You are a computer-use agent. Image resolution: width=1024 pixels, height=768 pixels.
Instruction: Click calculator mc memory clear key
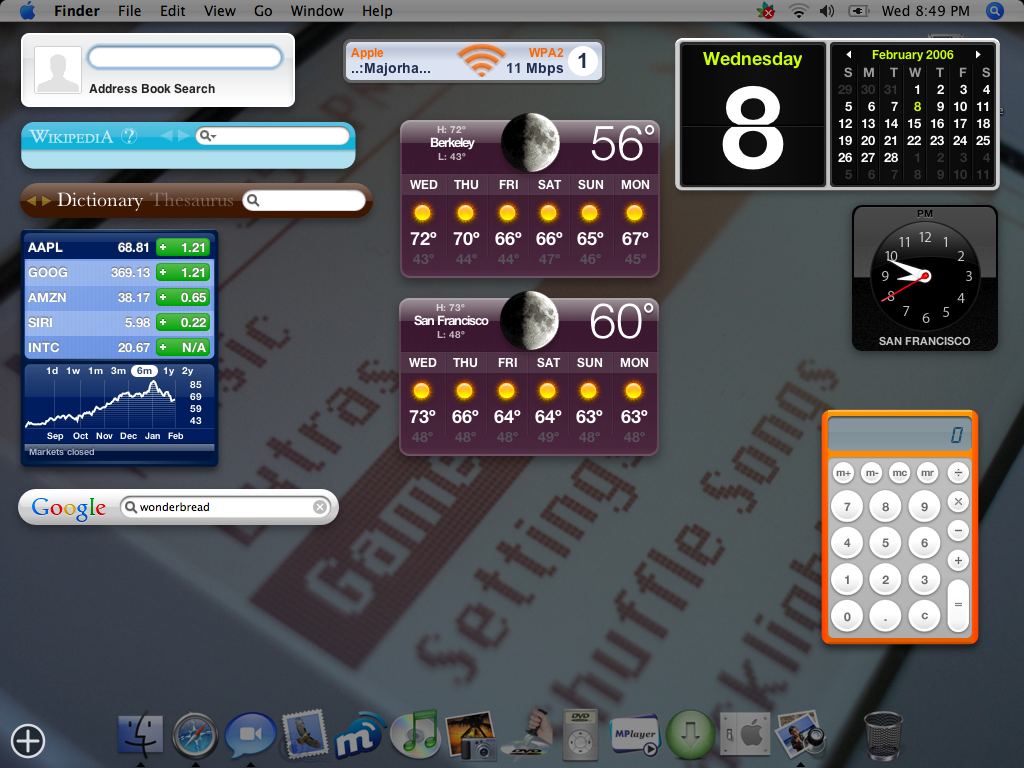coord(899,473)
